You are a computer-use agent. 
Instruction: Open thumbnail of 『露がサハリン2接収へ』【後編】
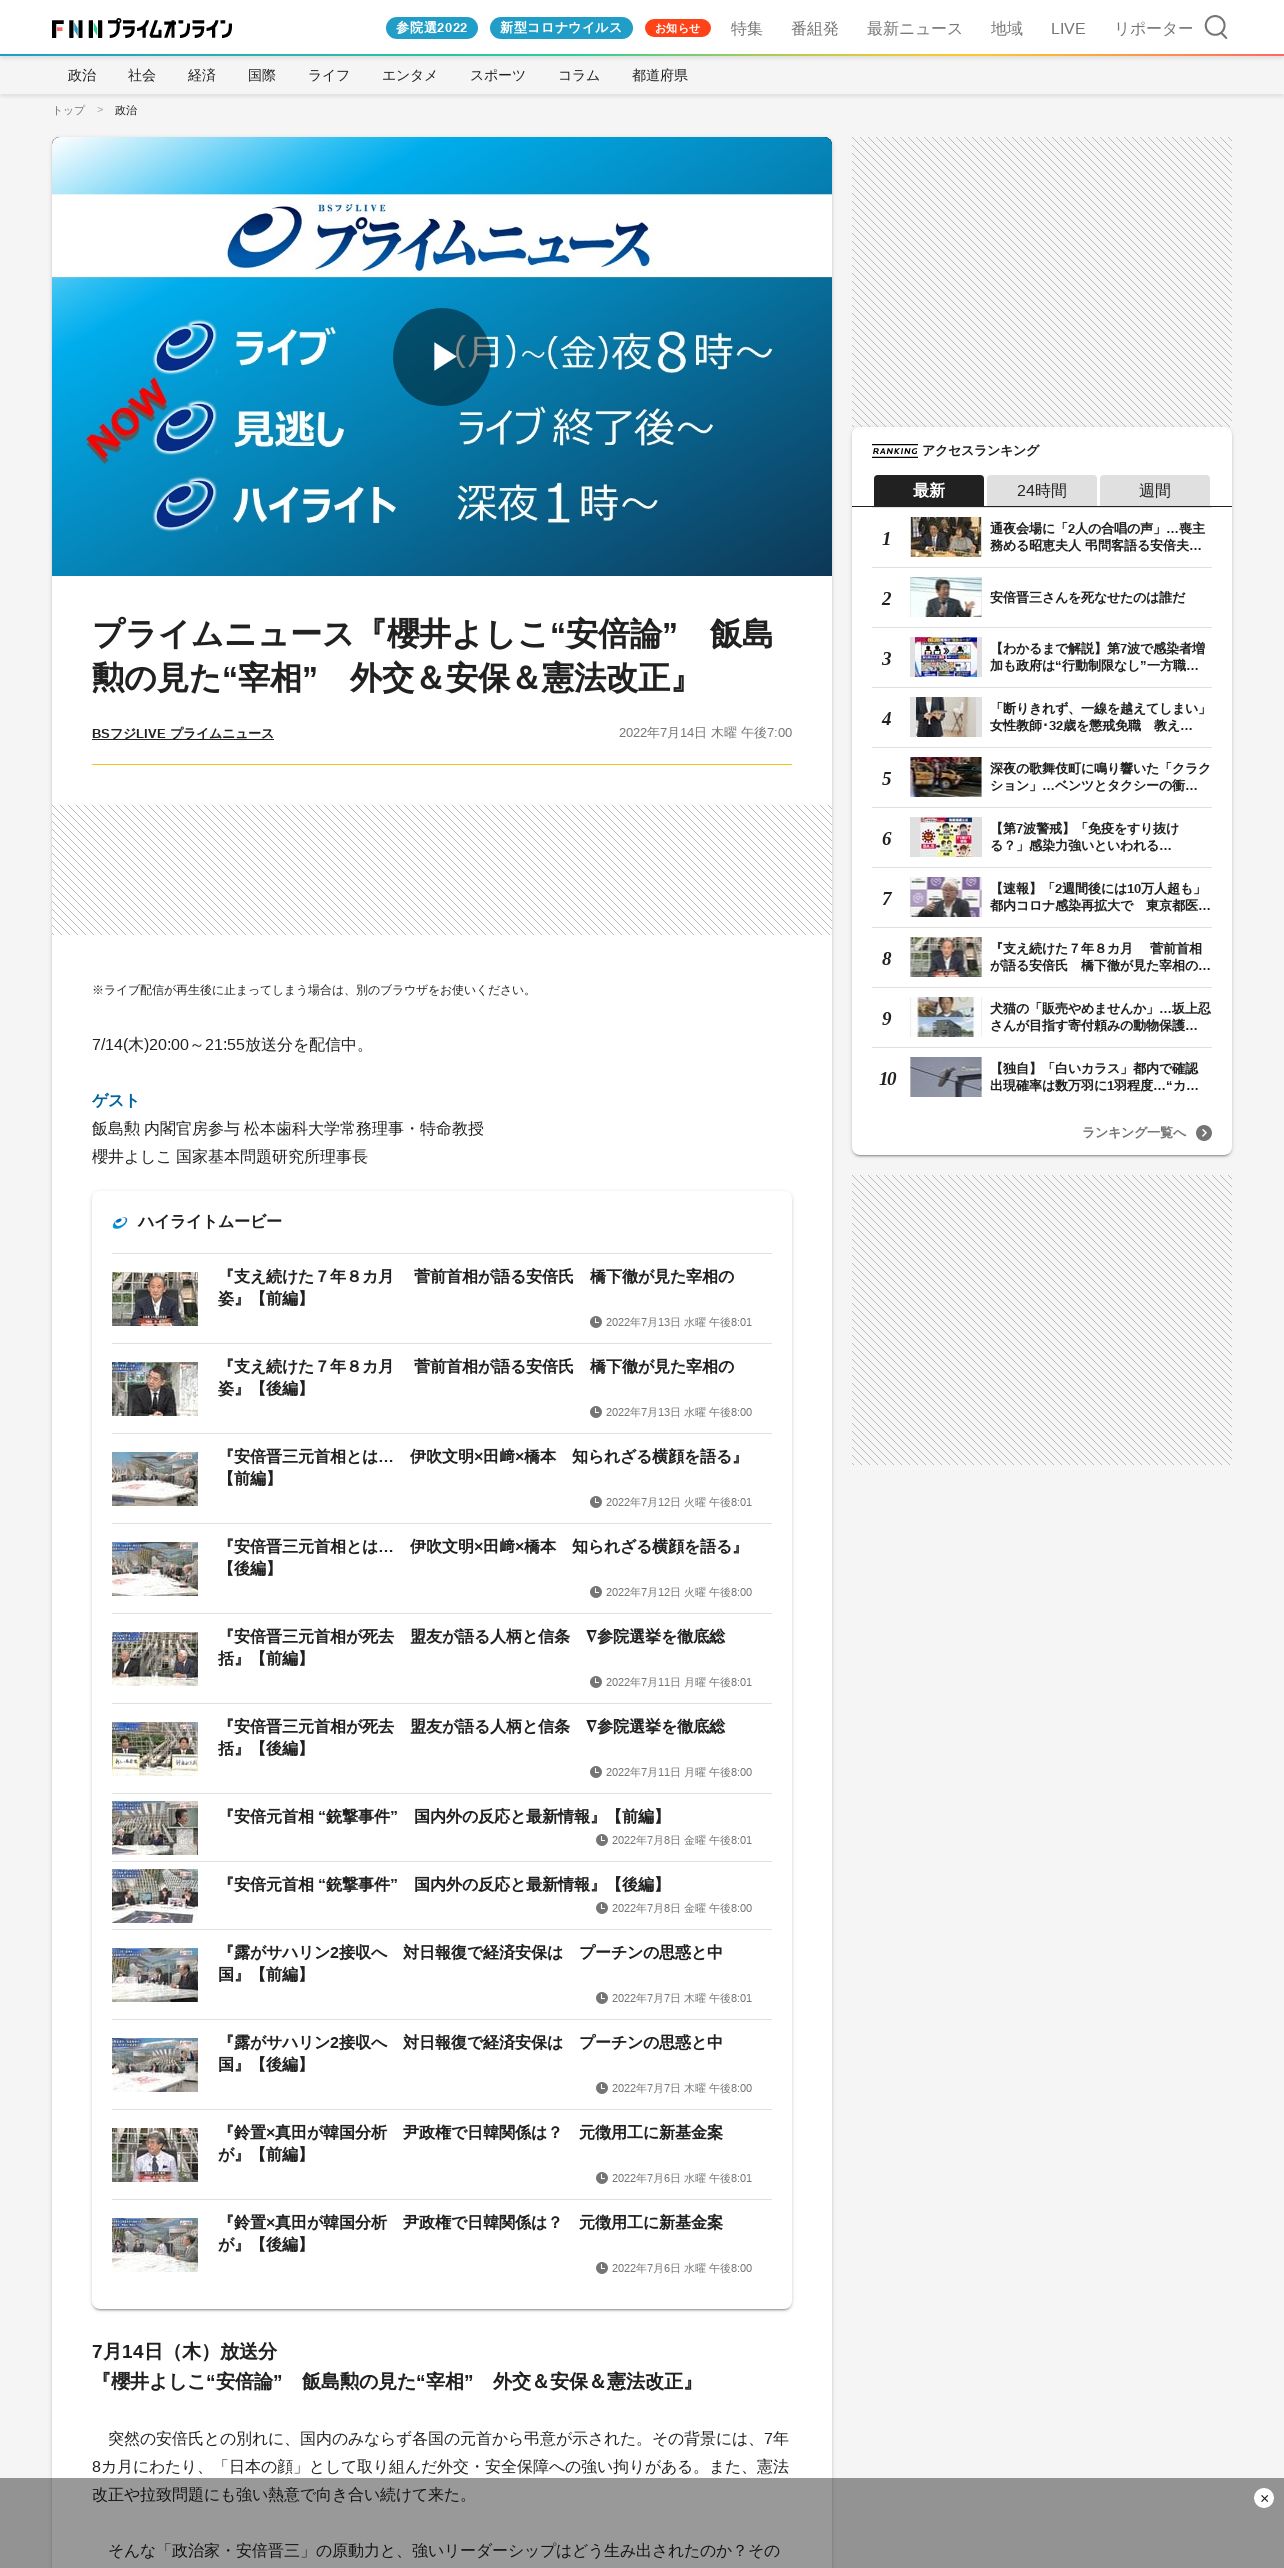point(155,2065)
